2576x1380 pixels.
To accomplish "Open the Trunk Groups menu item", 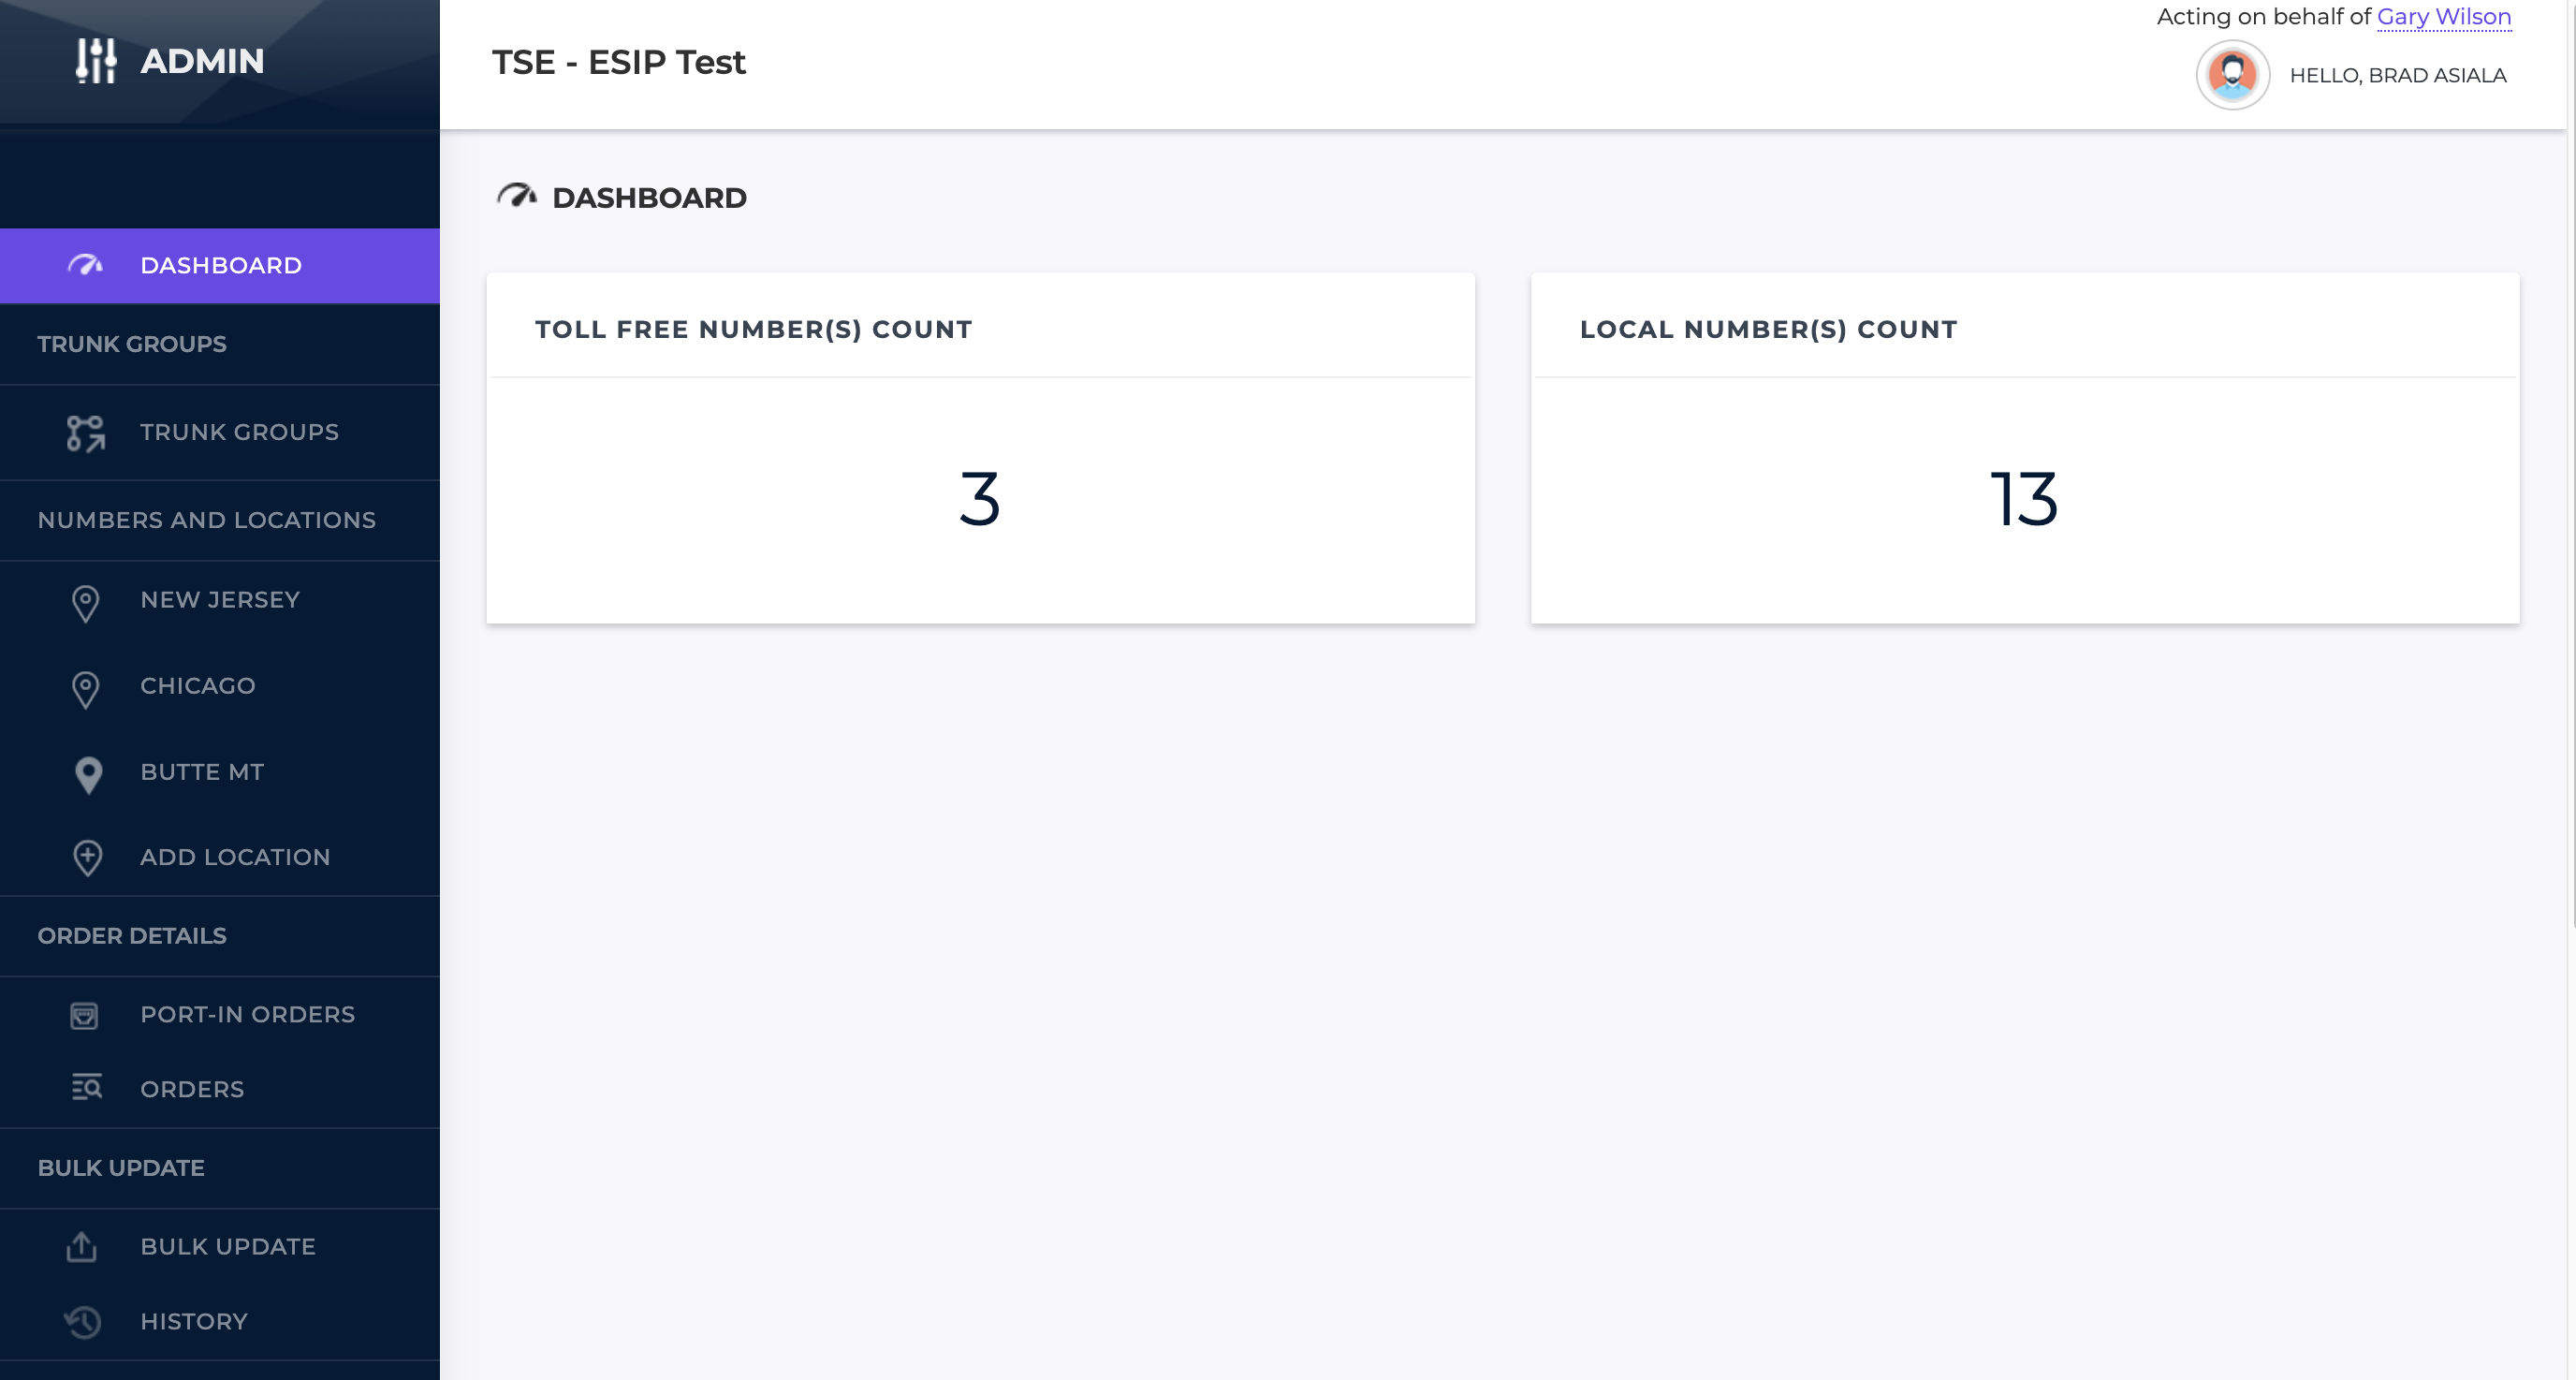I will point(220,432).
